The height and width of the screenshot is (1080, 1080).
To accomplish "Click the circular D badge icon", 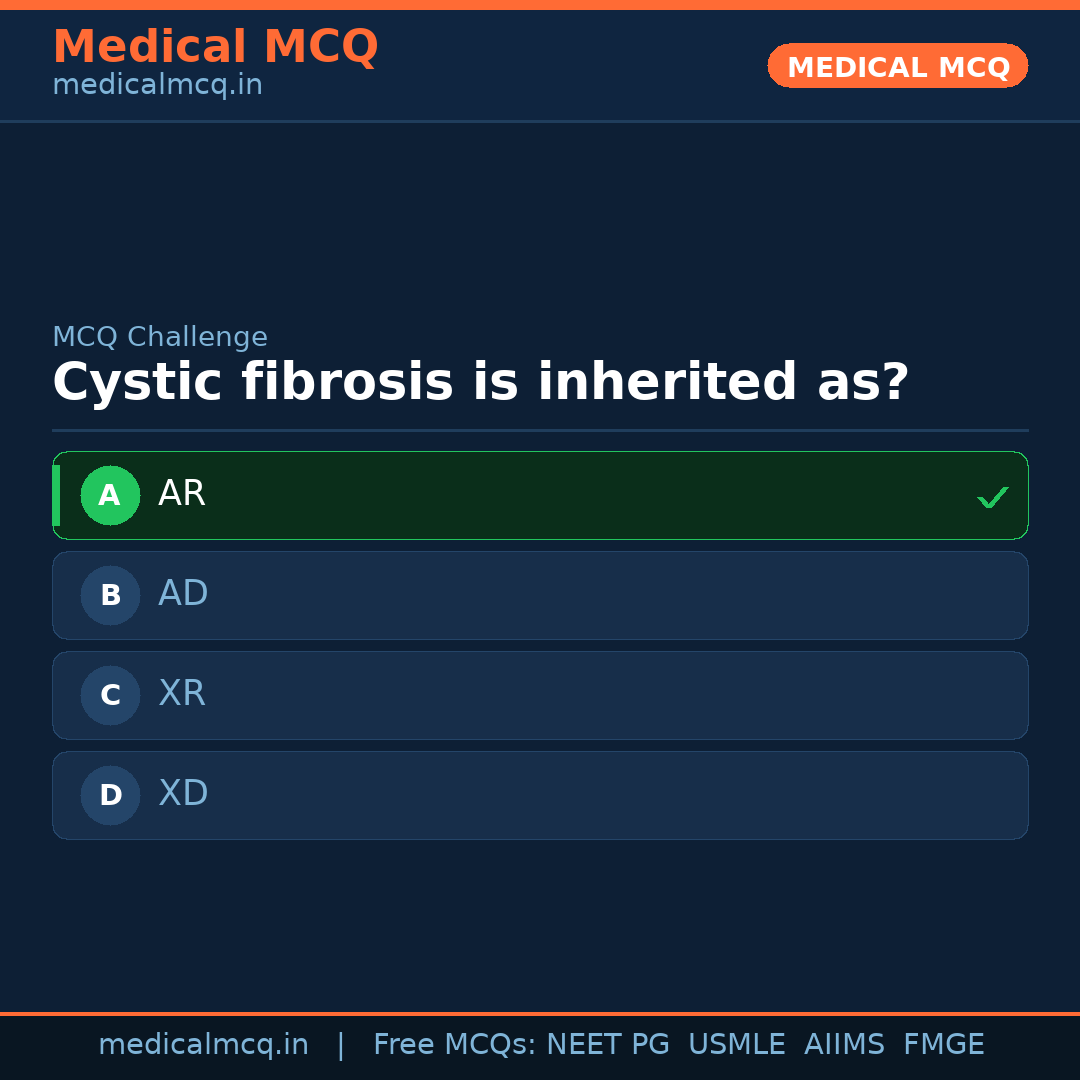I will click(x=110, y=795).
